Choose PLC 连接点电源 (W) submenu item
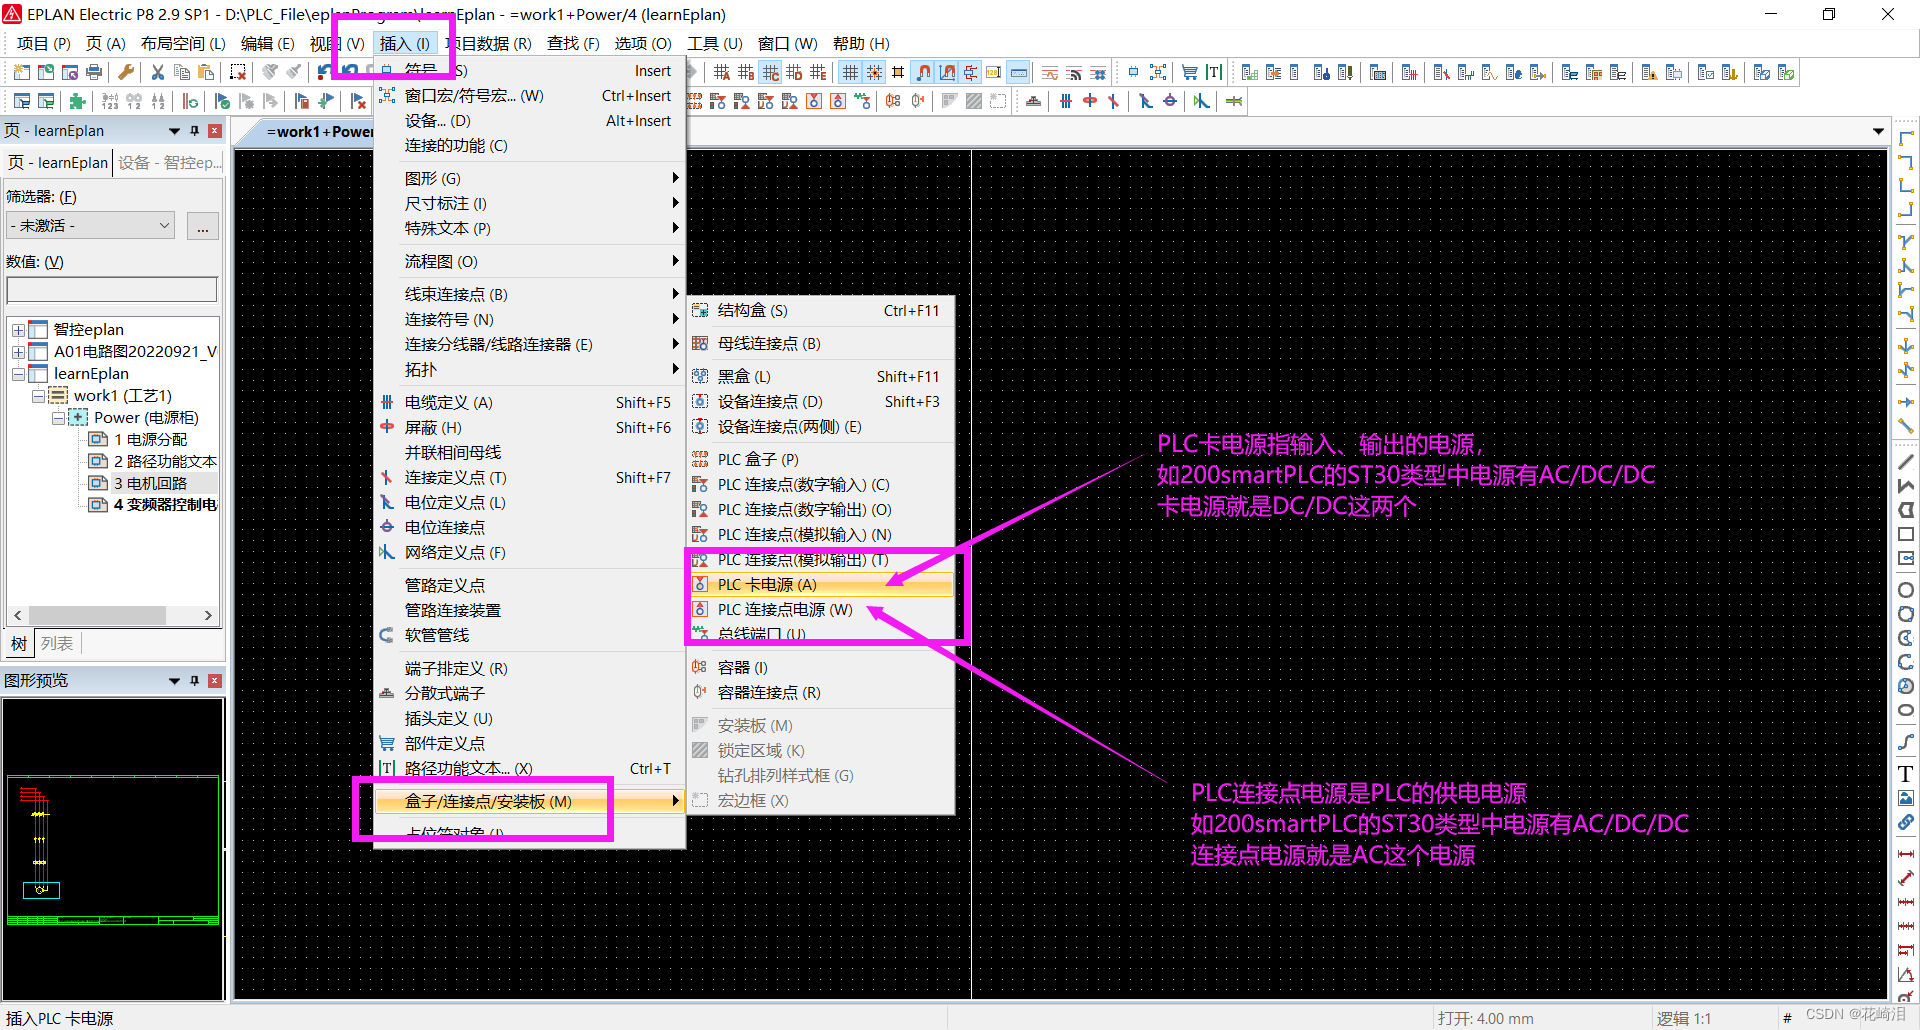This screenshot has height=1030, width=1920. coord(822,610)
